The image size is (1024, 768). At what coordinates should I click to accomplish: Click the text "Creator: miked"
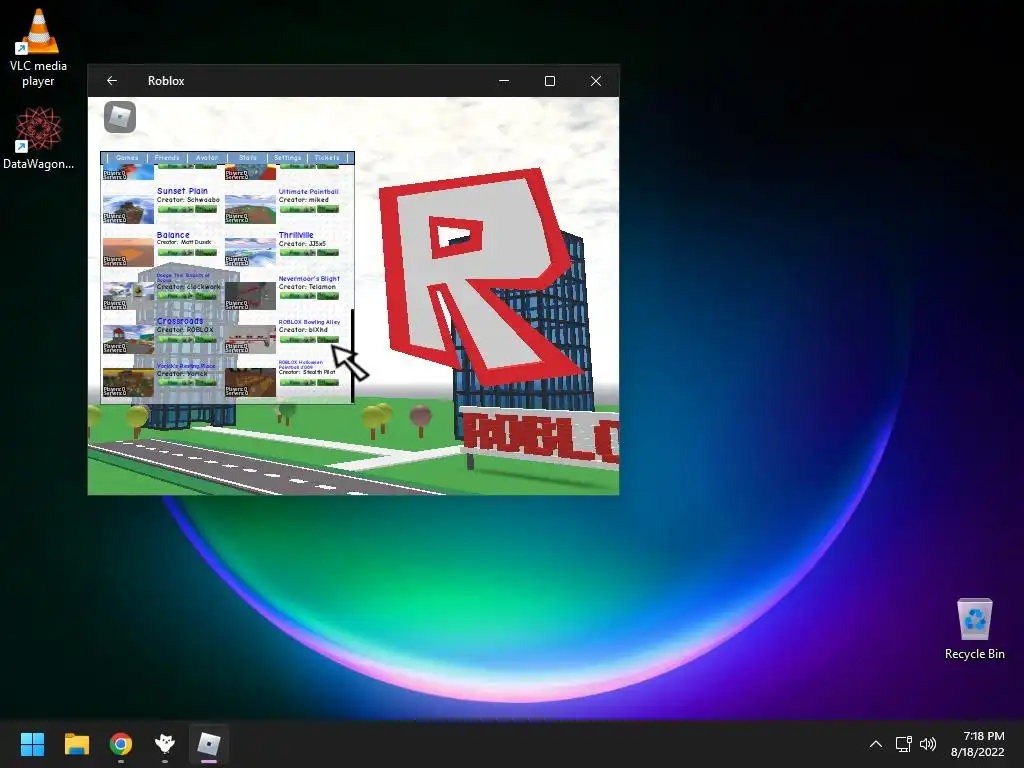coord(304,200)
